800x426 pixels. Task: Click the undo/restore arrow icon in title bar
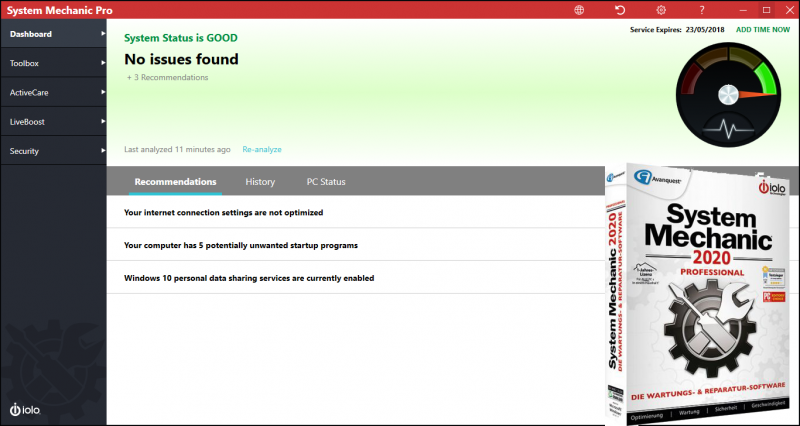tap(620, 10)
